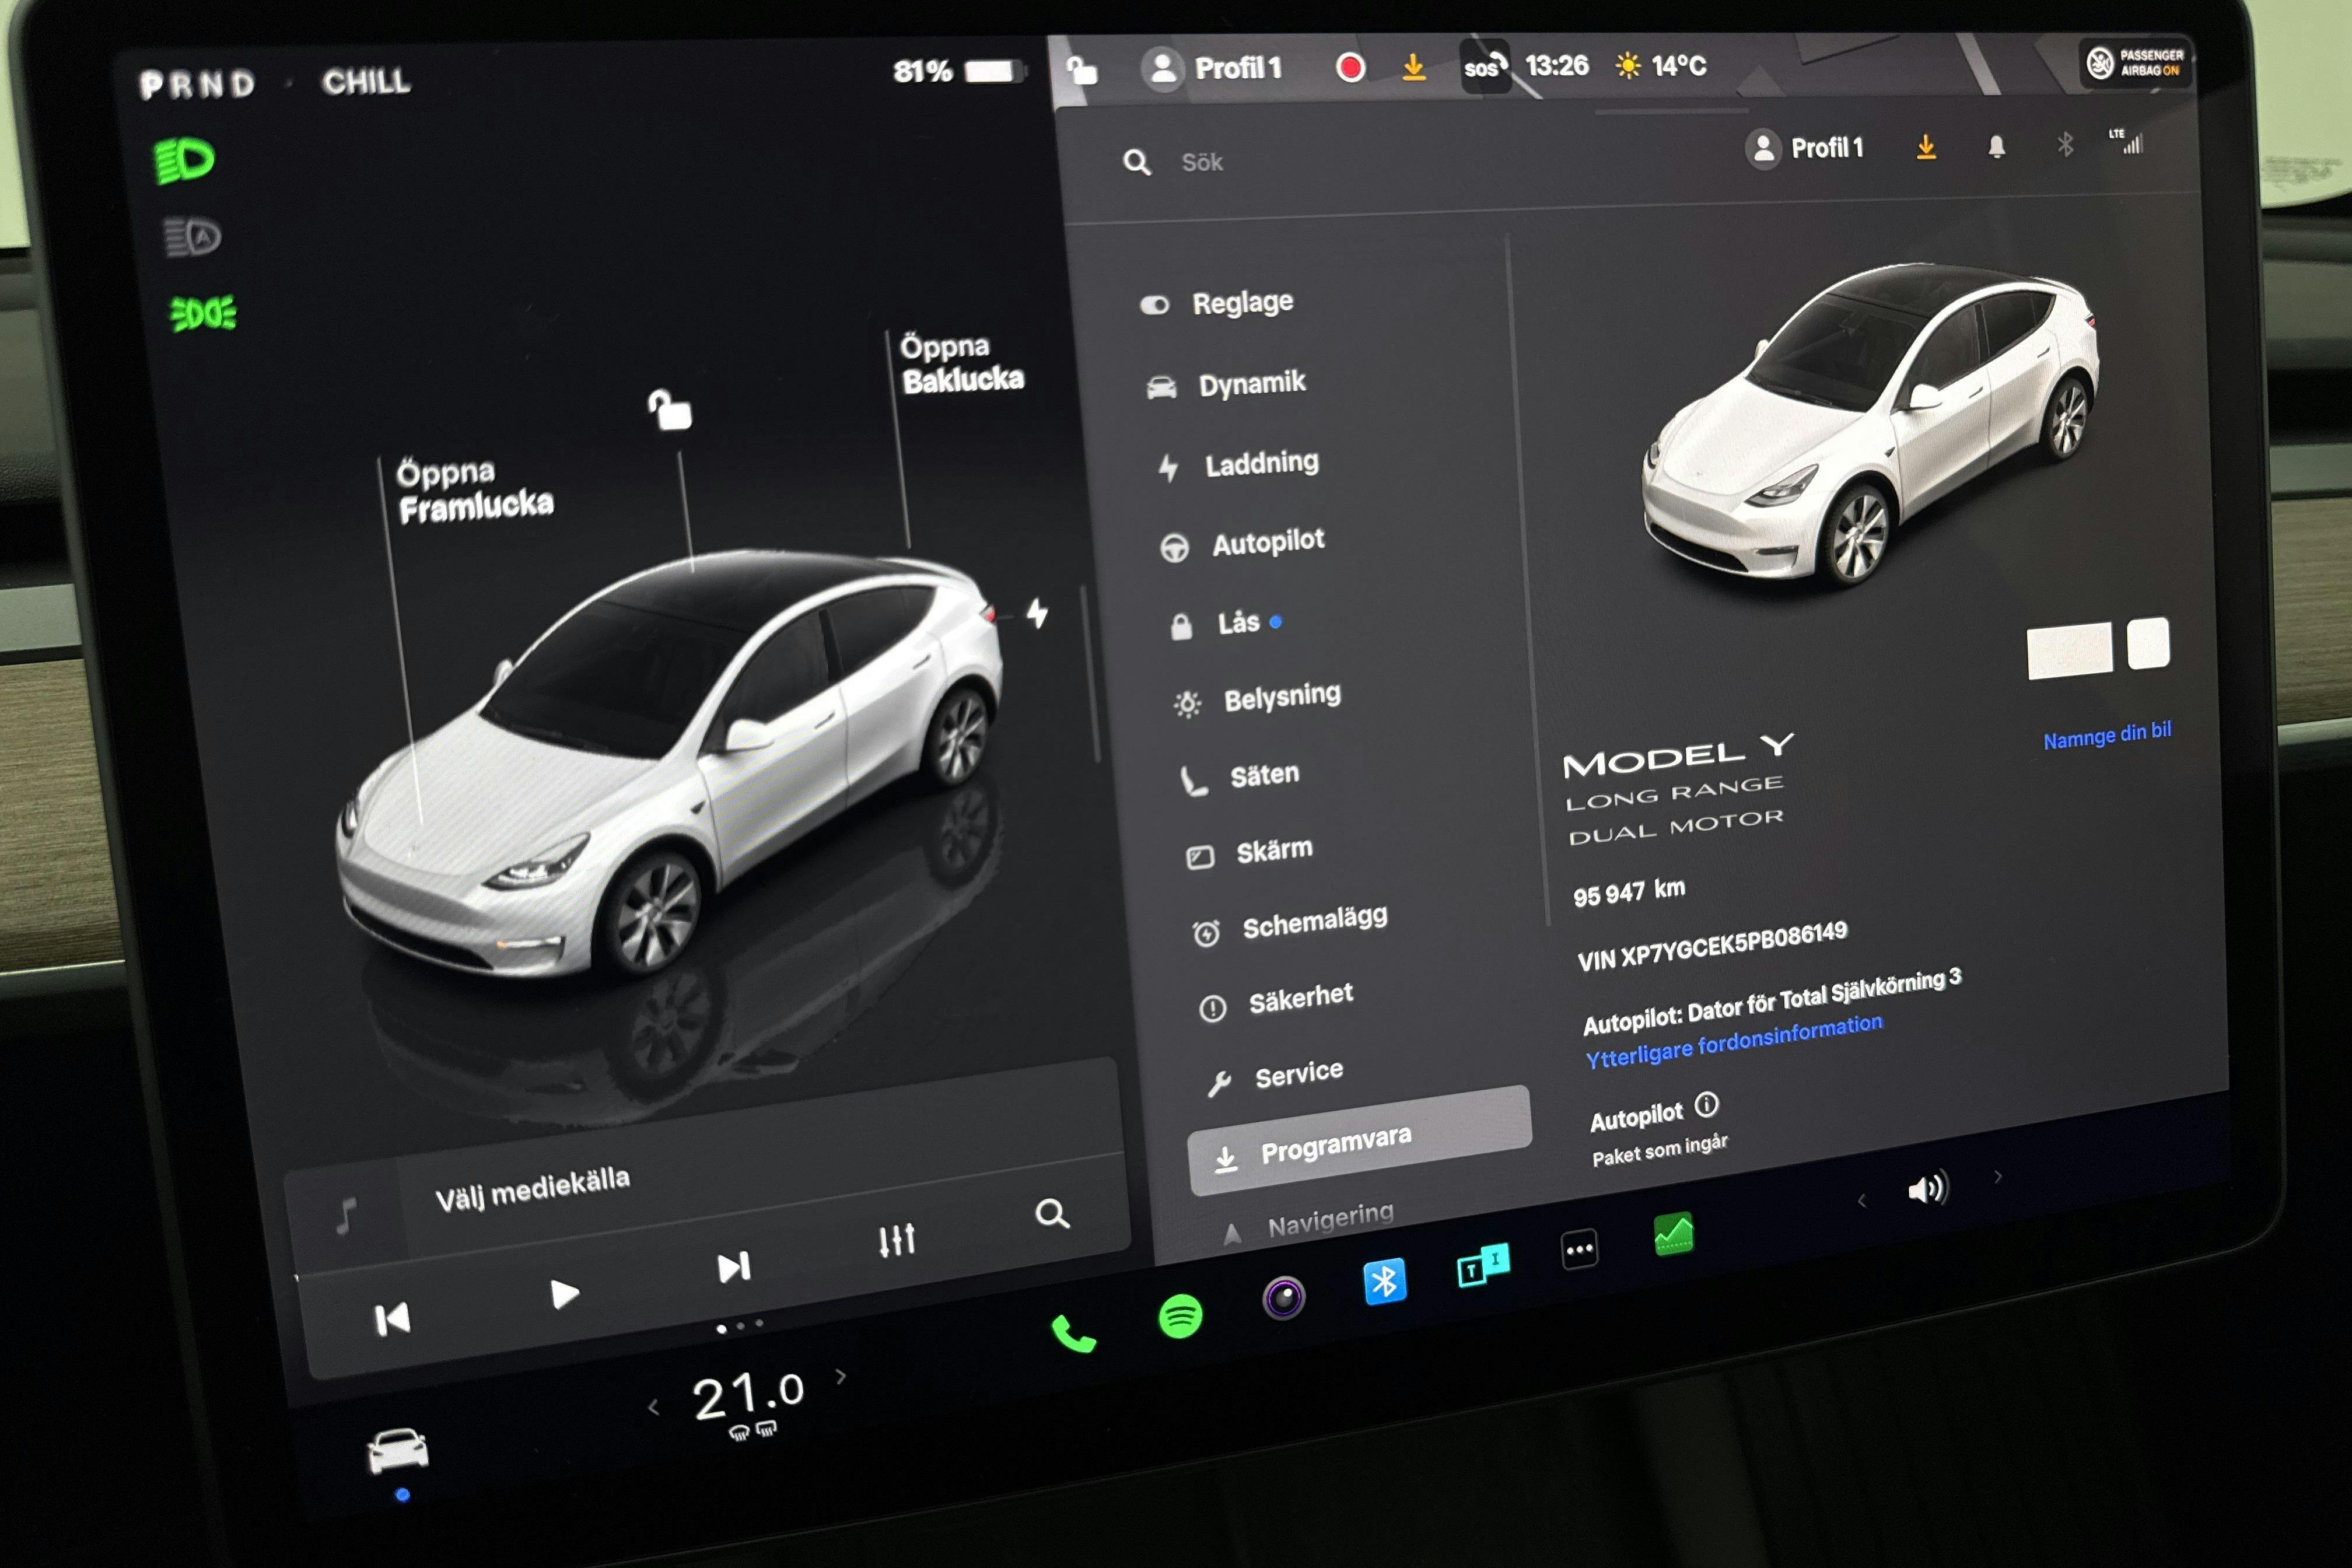Image resolution: width=2352 pixels, height=1568 pixels.
Task: Open the Dynamik menu
Action: click(x=1226, y=384)
